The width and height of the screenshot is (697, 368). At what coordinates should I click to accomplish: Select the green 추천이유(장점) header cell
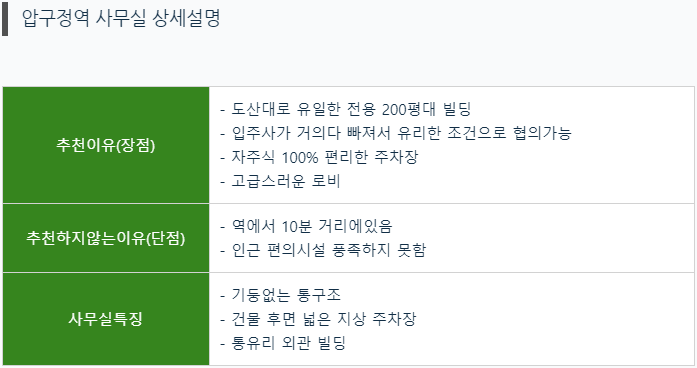106,145
